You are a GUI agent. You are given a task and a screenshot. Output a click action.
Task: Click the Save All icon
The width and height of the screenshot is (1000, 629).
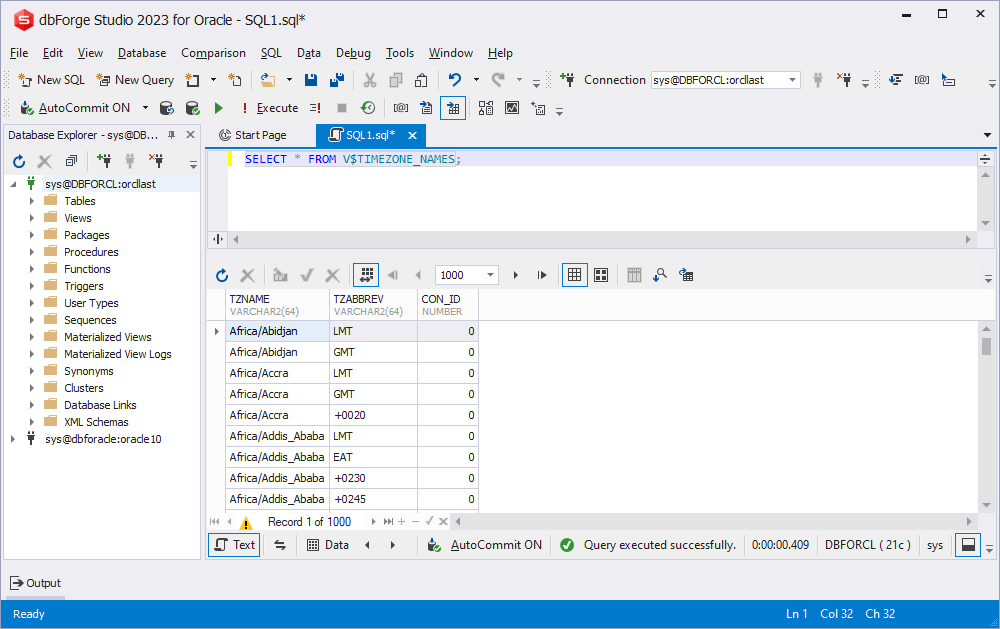pos(337,80)
